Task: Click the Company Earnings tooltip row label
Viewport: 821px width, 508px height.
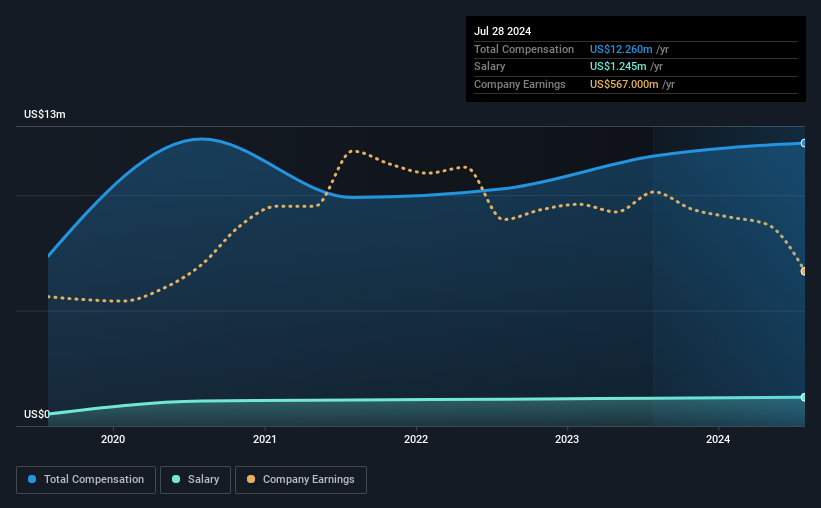Action: click(519, 84)
